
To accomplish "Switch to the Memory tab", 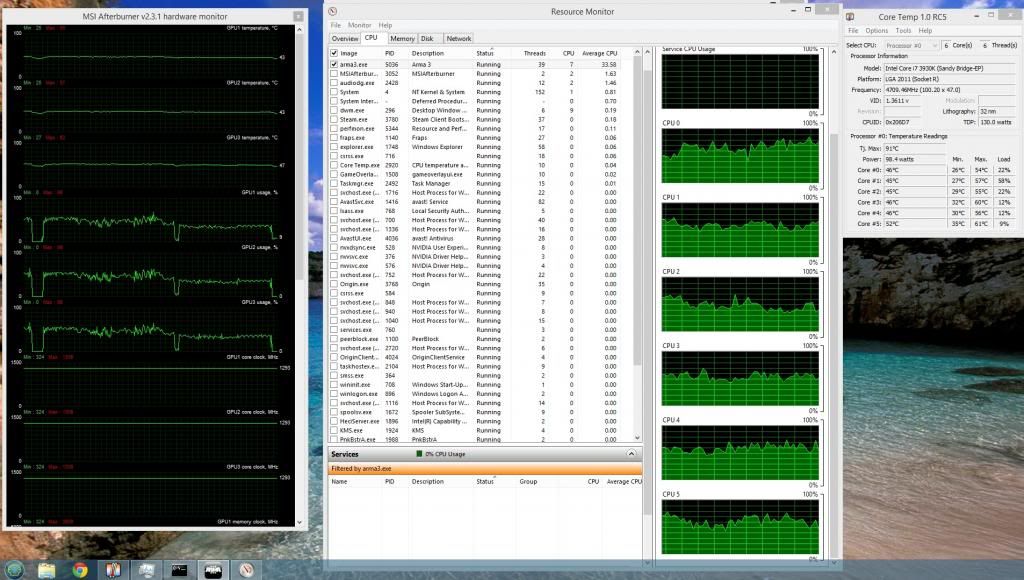I will pos(402,38).
